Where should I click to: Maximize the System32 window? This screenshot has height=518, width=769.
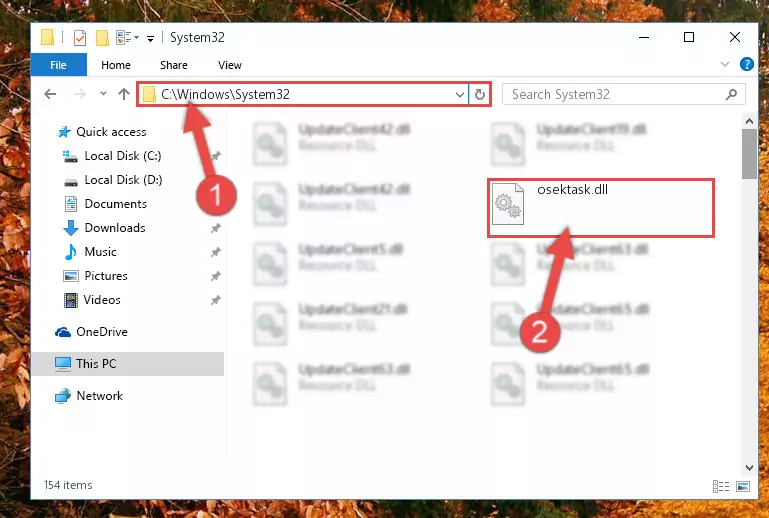(689, 37)
